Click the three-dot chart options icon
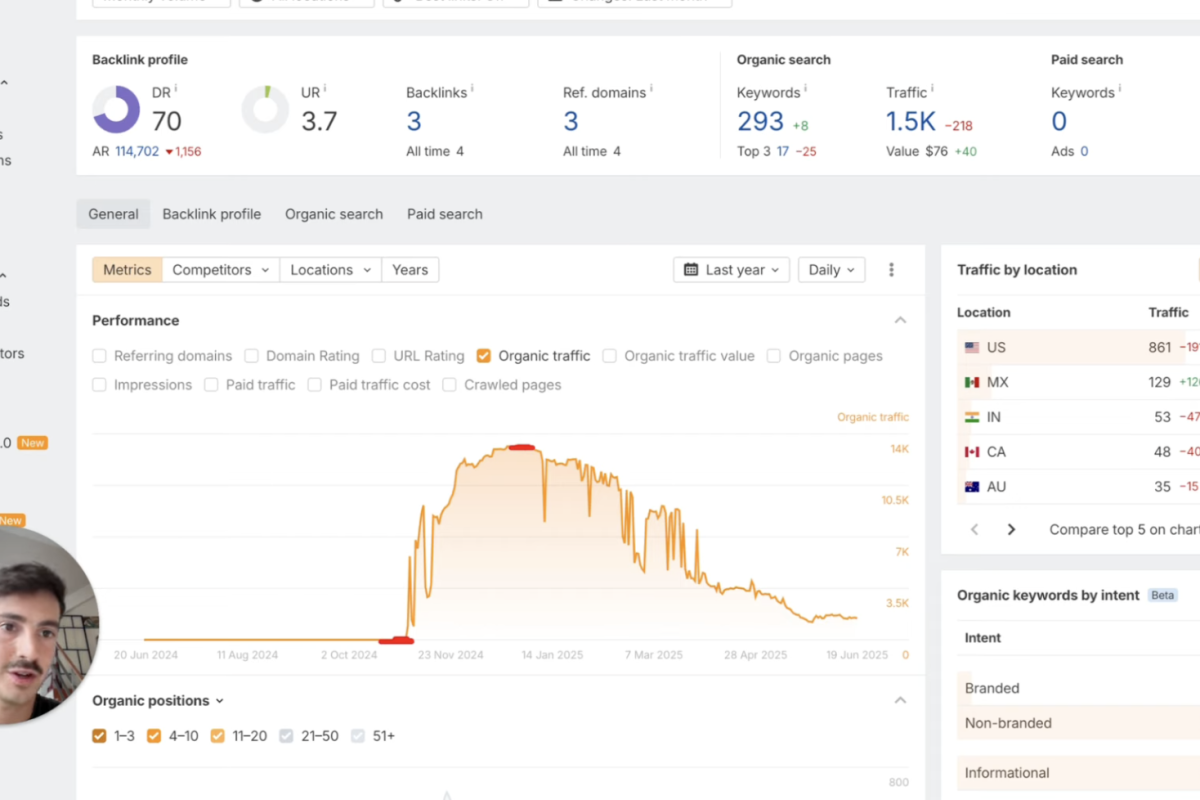 (891, 270)
